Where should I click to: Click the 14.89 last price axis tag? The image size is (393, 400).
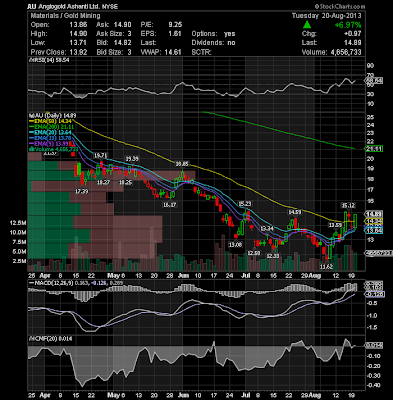click(375, 214)
